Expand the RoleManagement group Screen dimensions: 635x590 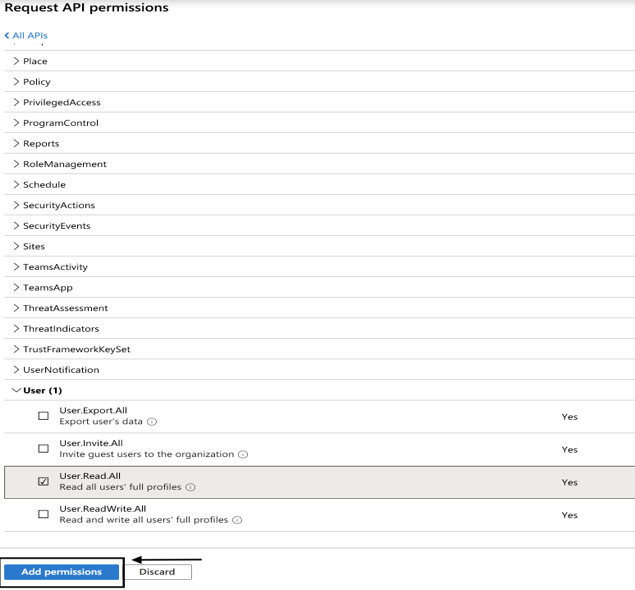[x=63, y=164]
